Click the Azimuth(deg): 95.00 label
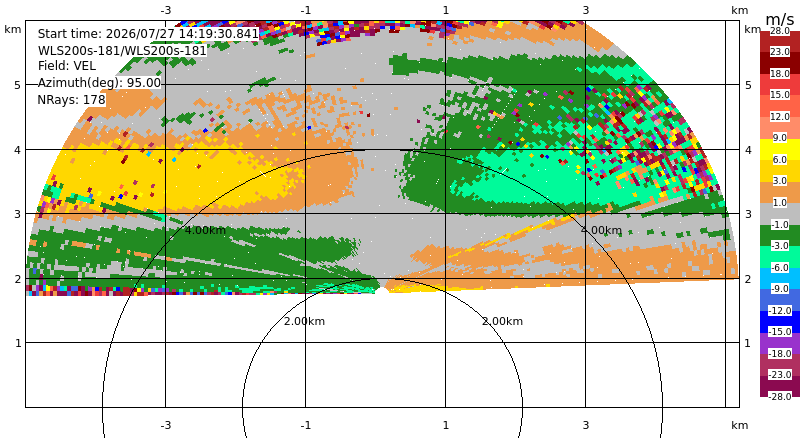800x438 pixels. coord(99,83)
